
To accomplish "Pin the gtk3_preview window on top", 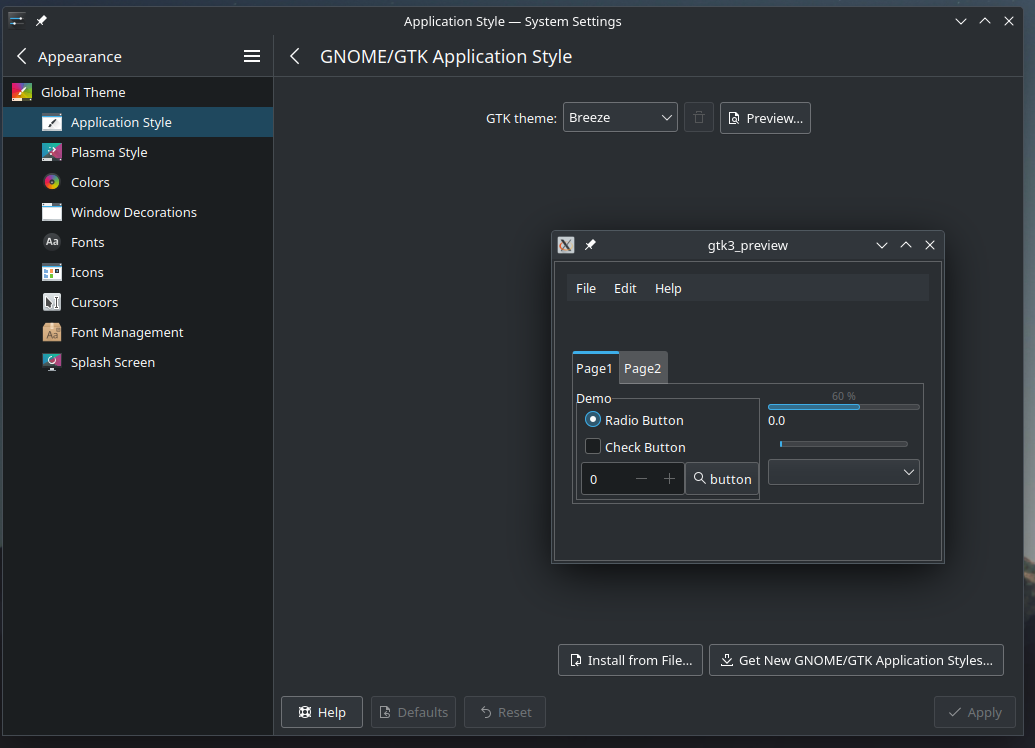I will [x=590, y=245].
